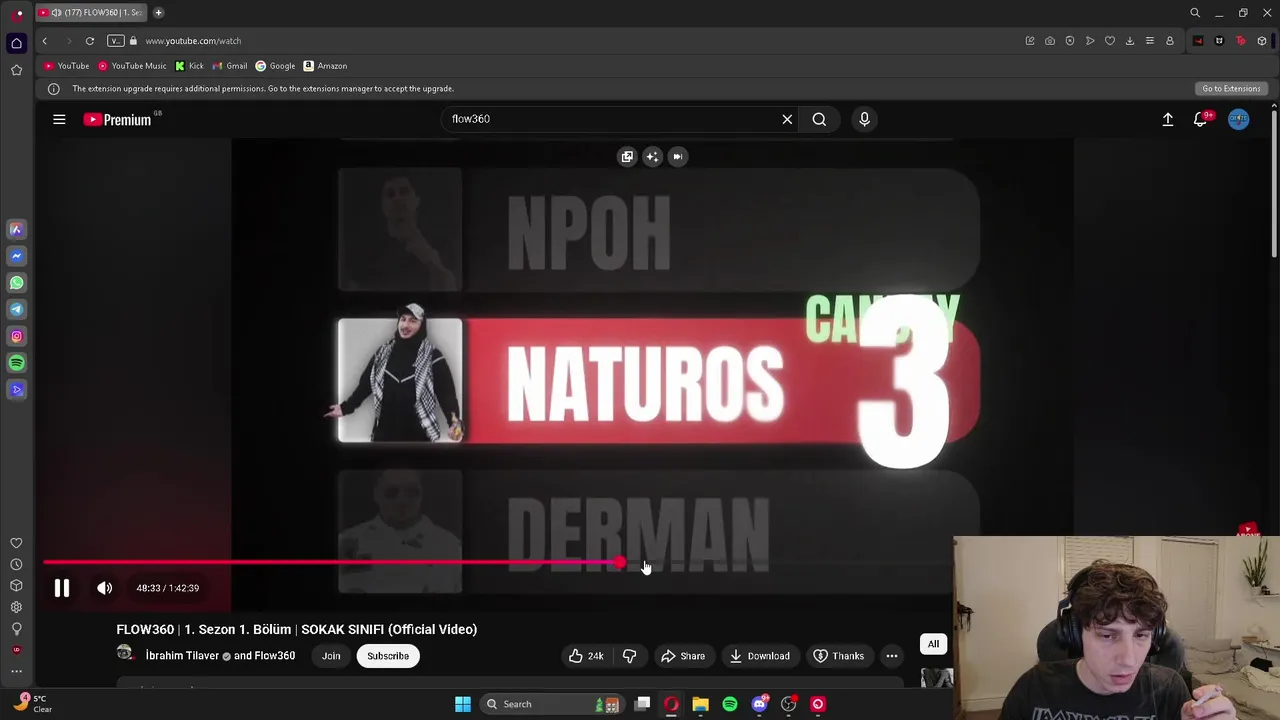Dislike the video
This screenshot has height=720, width=1280.
pyautogui.click(x=629, y=656)
